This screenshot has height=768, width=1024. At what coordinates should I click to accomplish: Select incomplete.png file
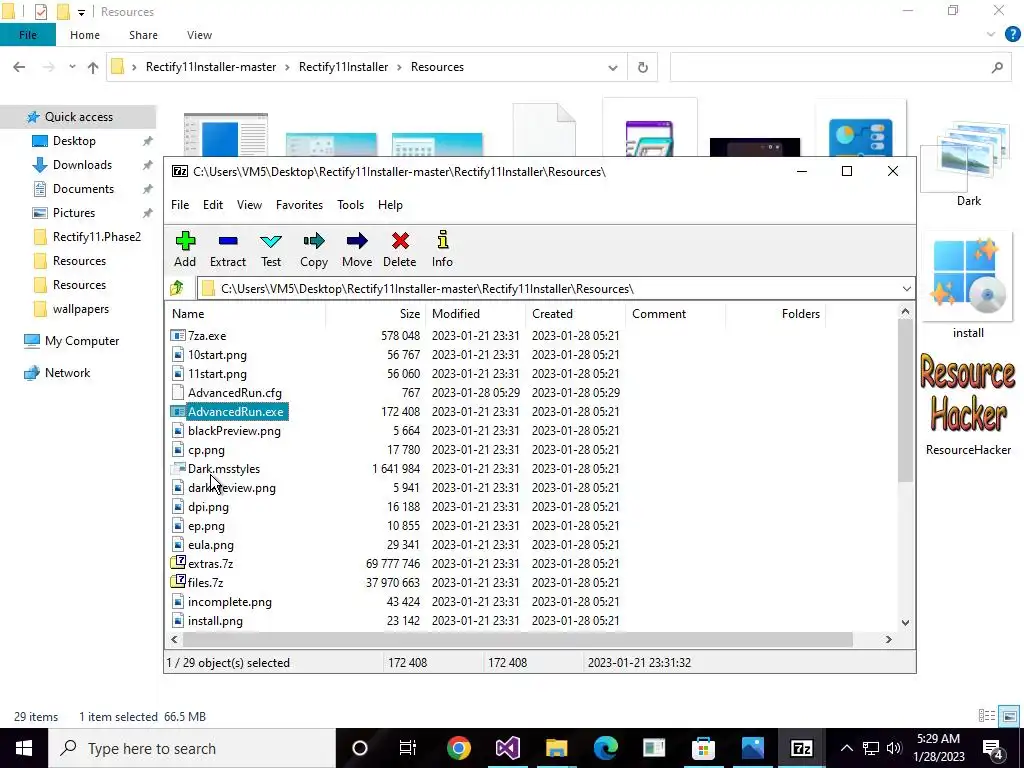point(230,601)
